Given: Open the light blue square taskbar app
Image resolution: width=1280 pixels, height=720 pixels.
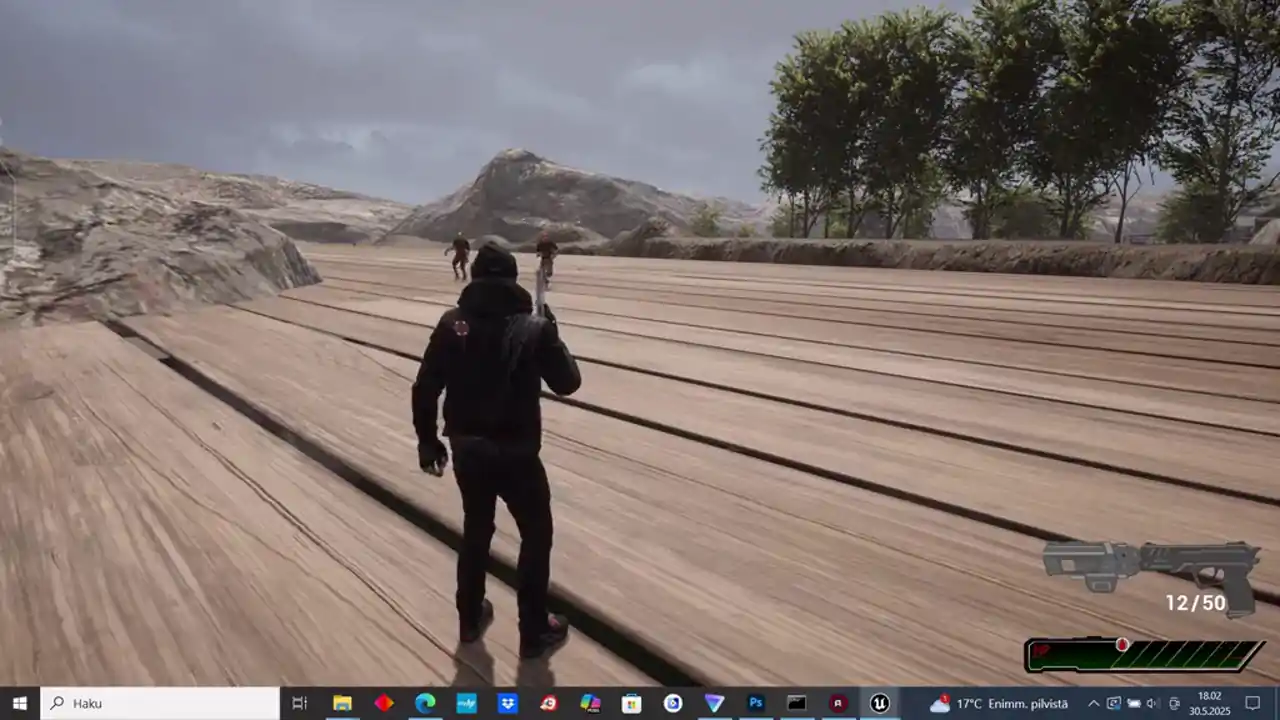Looking at the screenshot, I should point(466,703).
